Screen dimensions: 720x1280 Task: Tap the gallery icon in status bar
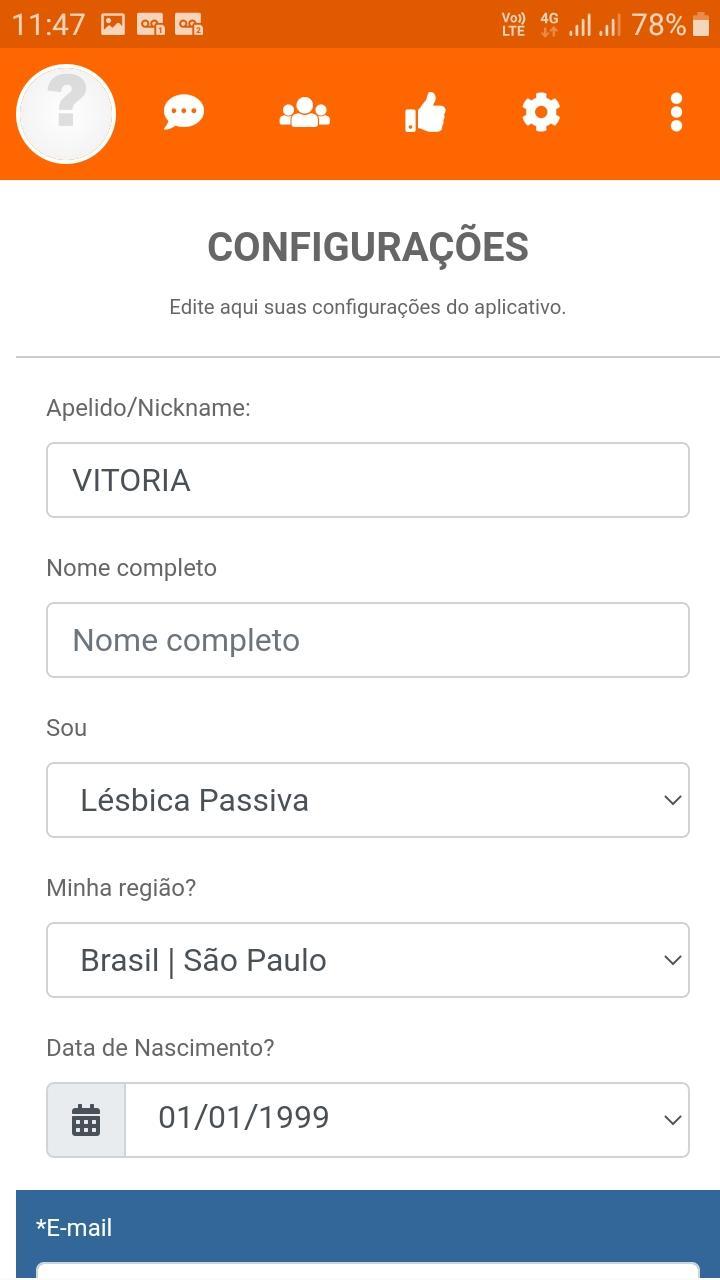[x=113, y=24]
